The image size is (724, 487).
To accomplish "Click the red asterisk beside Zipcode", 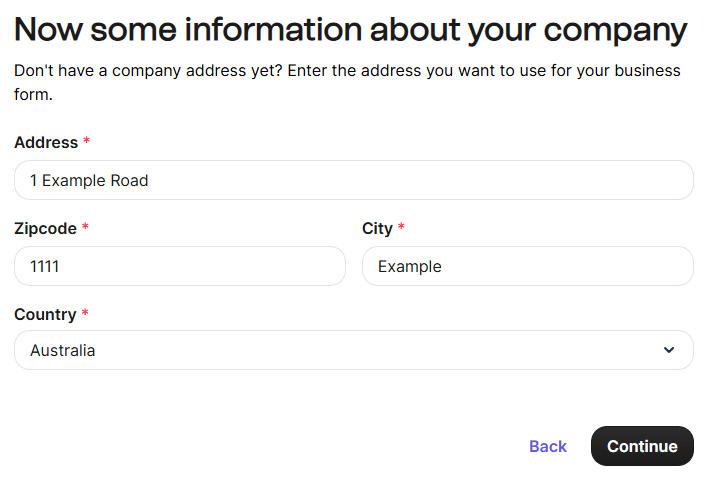I will pos(85,229).
